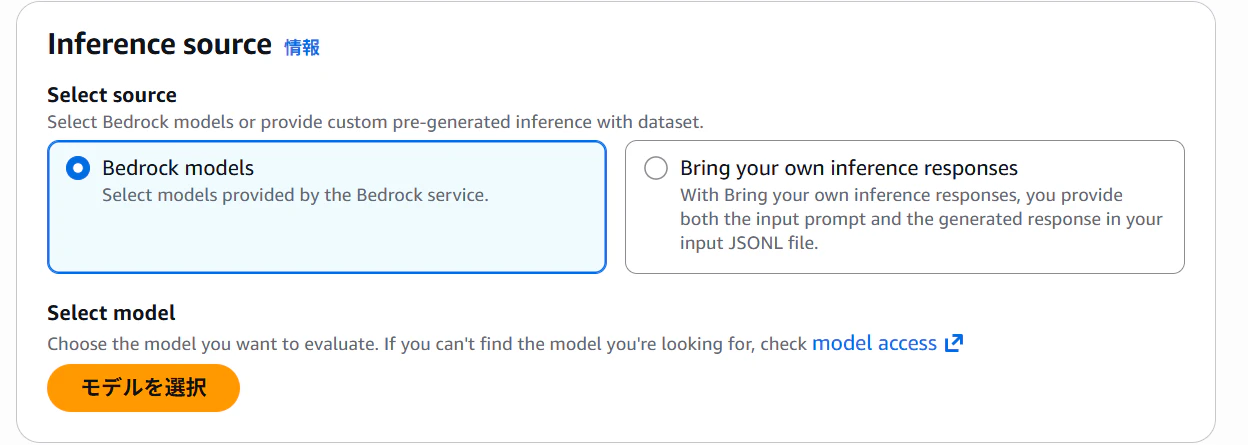Click the Select source label
The width and height of the screenshot is (1248, 445).
click(112, 95)
